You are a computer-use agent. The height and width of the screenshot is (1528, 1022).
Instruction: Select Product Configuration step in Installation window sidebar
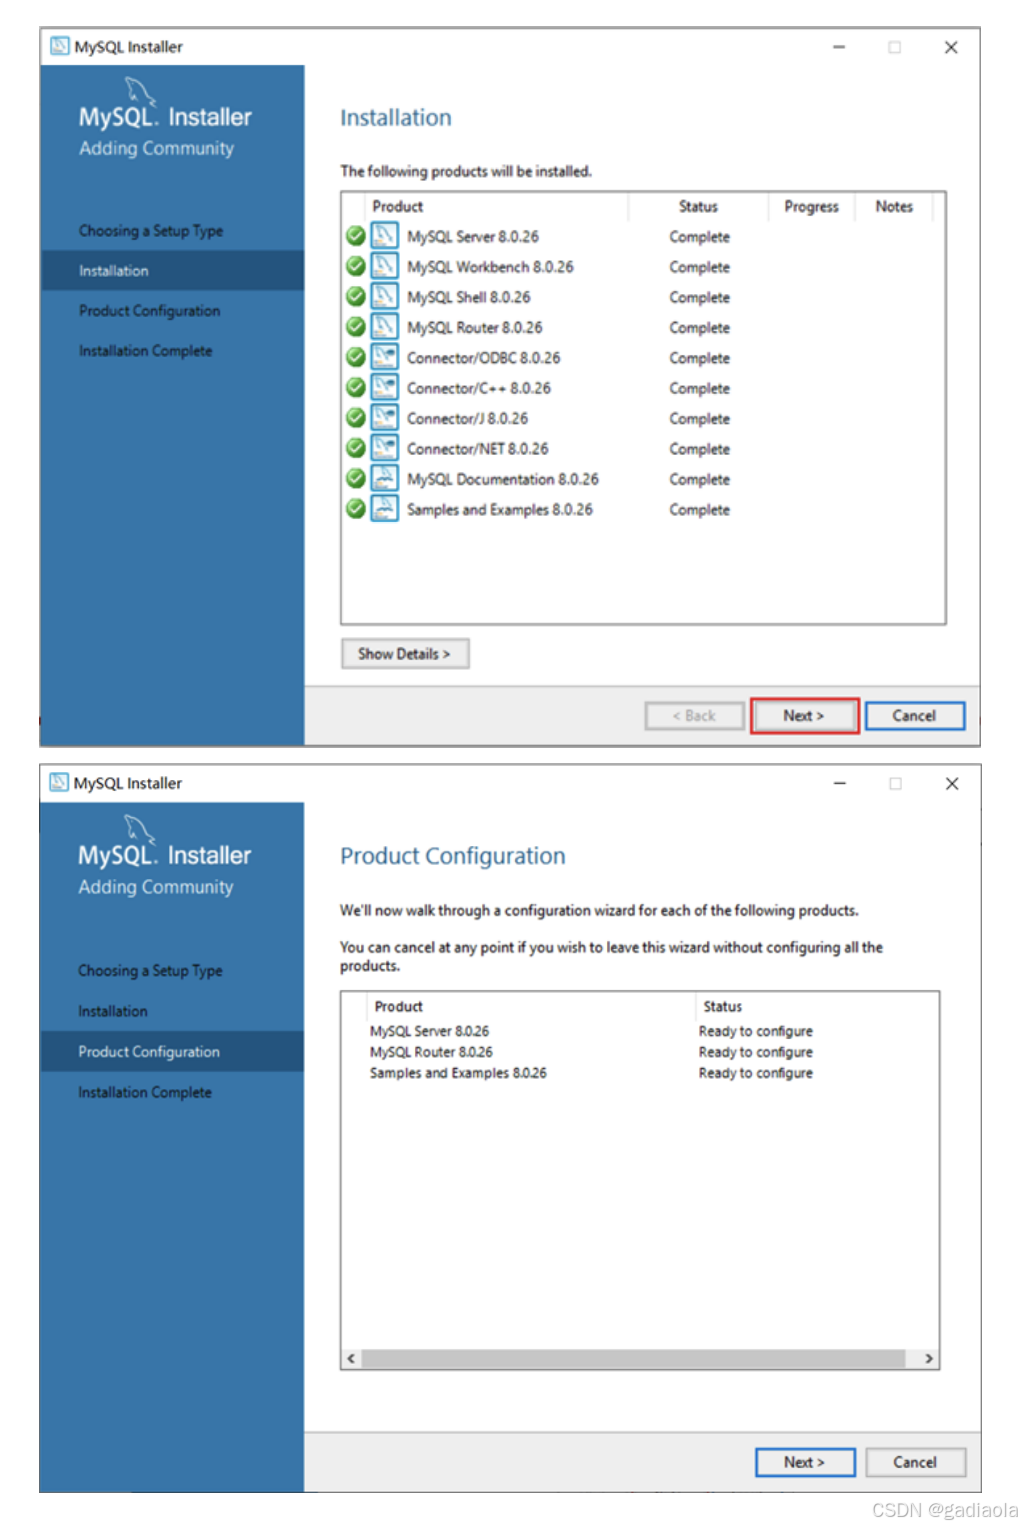[149, 311]
